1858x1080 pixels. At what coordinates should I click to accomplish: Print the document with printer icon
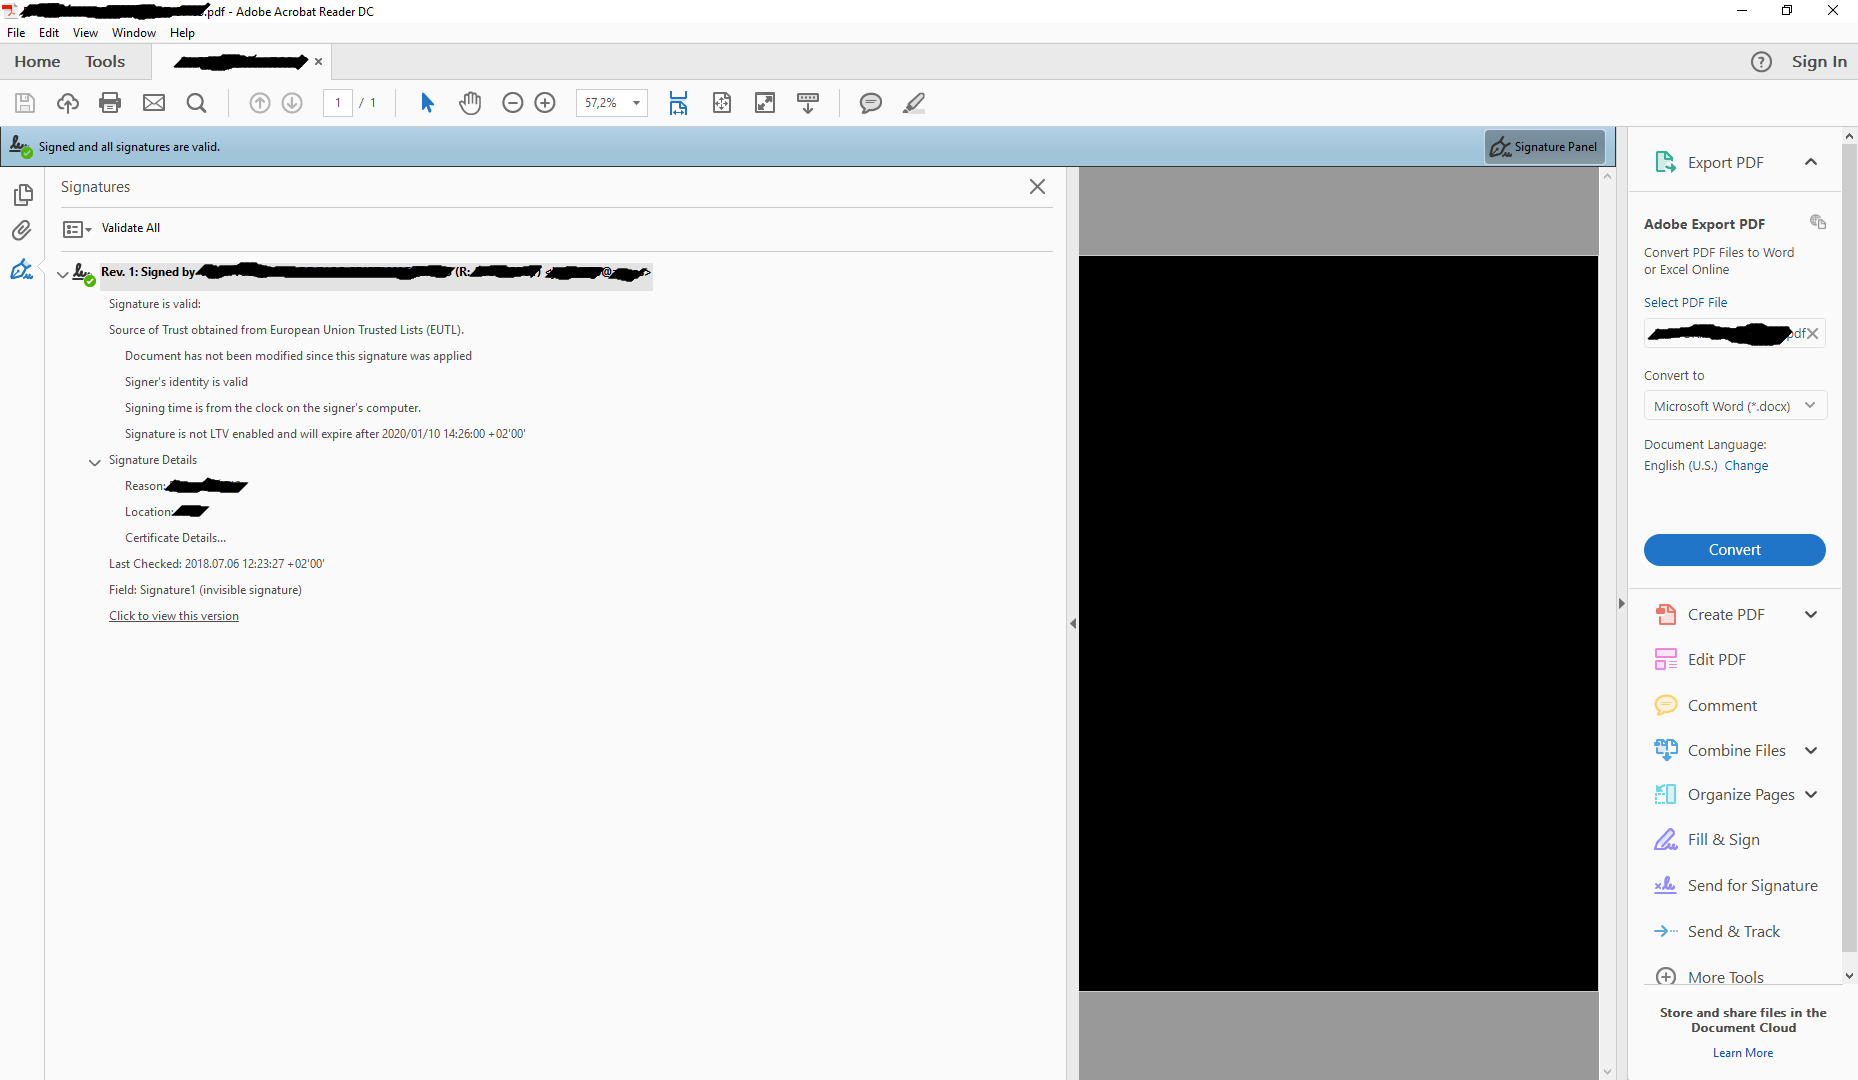coord(110,103)
